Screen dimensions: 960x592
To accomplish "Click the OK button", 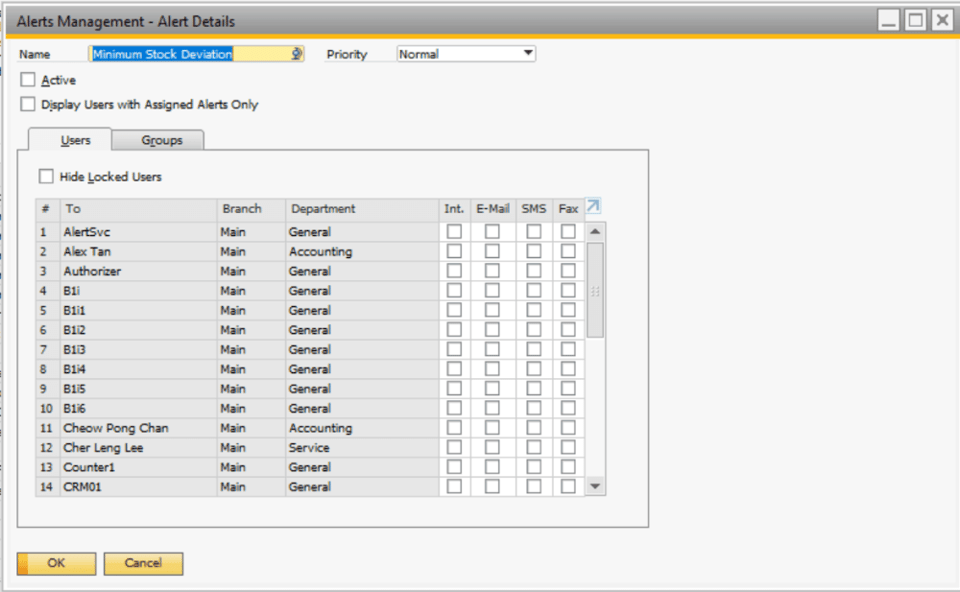I will 56,563.
